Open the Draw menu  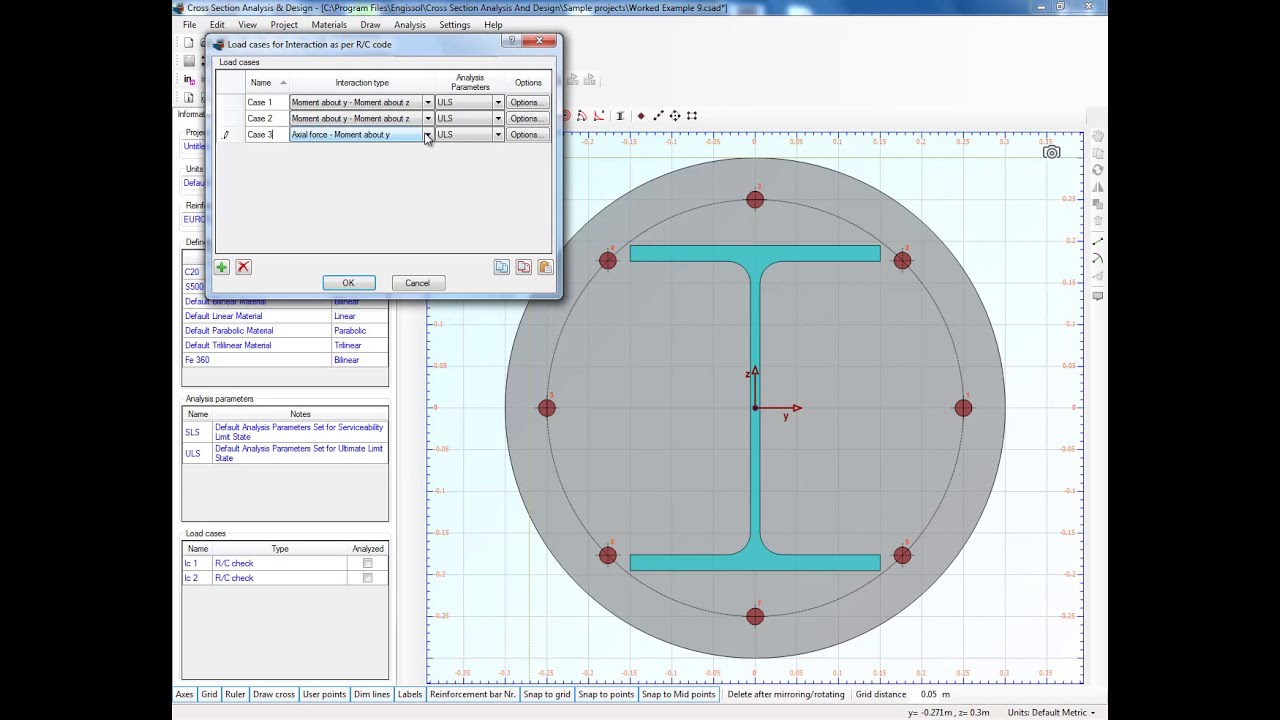pos(370,24)
